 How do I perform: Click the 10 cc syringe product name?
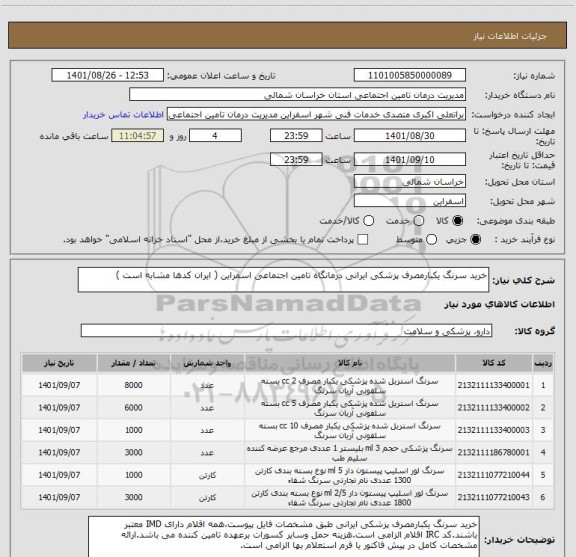click(350, 431)
